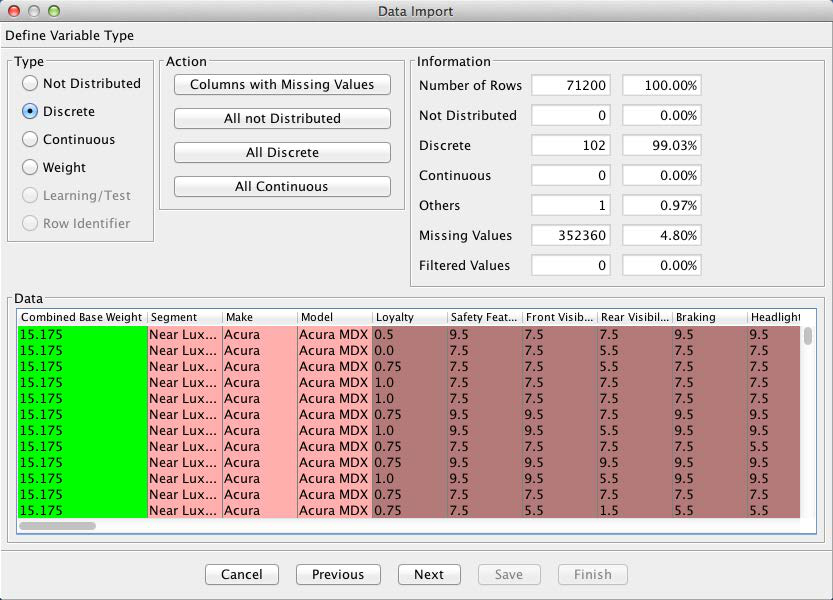This screenshot has height=600, width=833.
Task: Click the vertical scrollbar of data table
Action: tap(807, 336)
